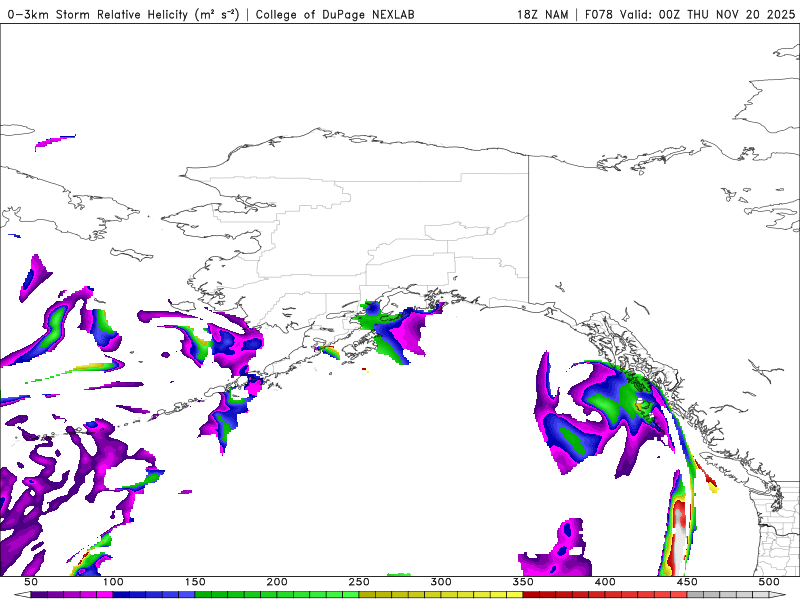800x600 pixels.
Task: Click the "College of DuPage NEXLAB" label
Action: pos(335,14)
